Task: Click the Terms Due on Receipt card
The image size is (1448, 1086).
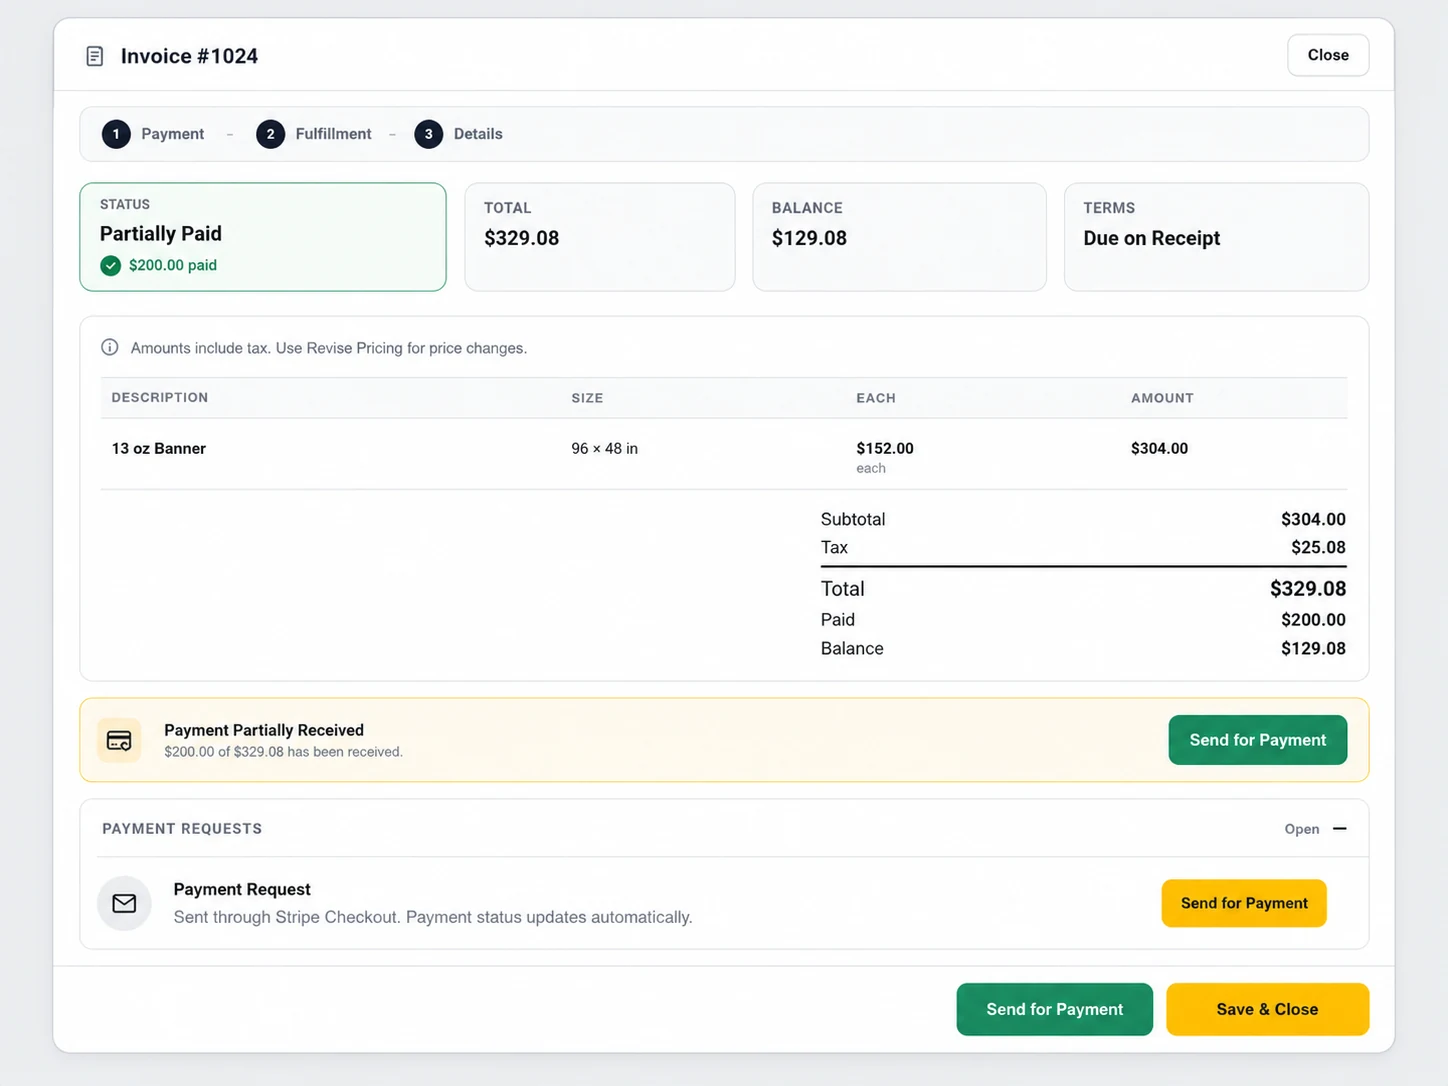Action: point(1216,237)
